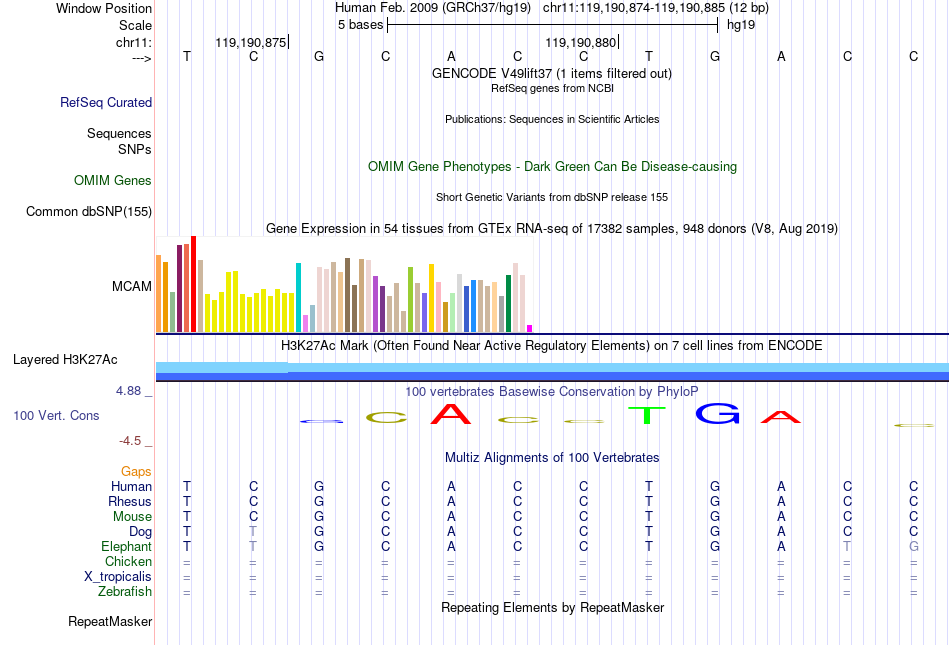The height and width of the screenshot is (645, 950).
Task: Select the RepeatMasker track label
Action: (110, 621)
